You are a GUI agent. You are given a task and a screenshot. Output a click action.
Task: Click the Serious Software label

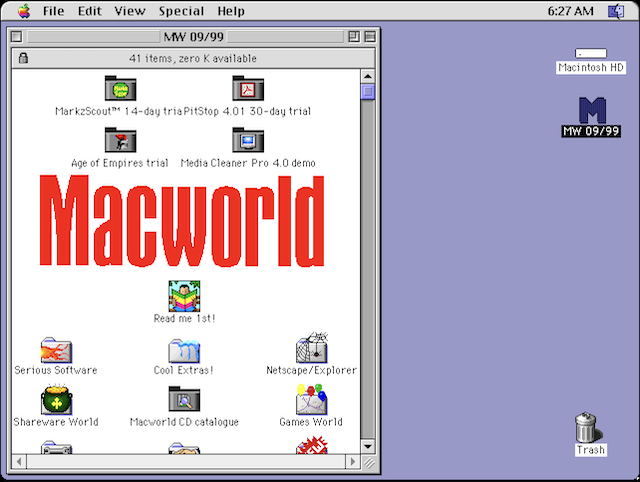[x=56, y=370]
